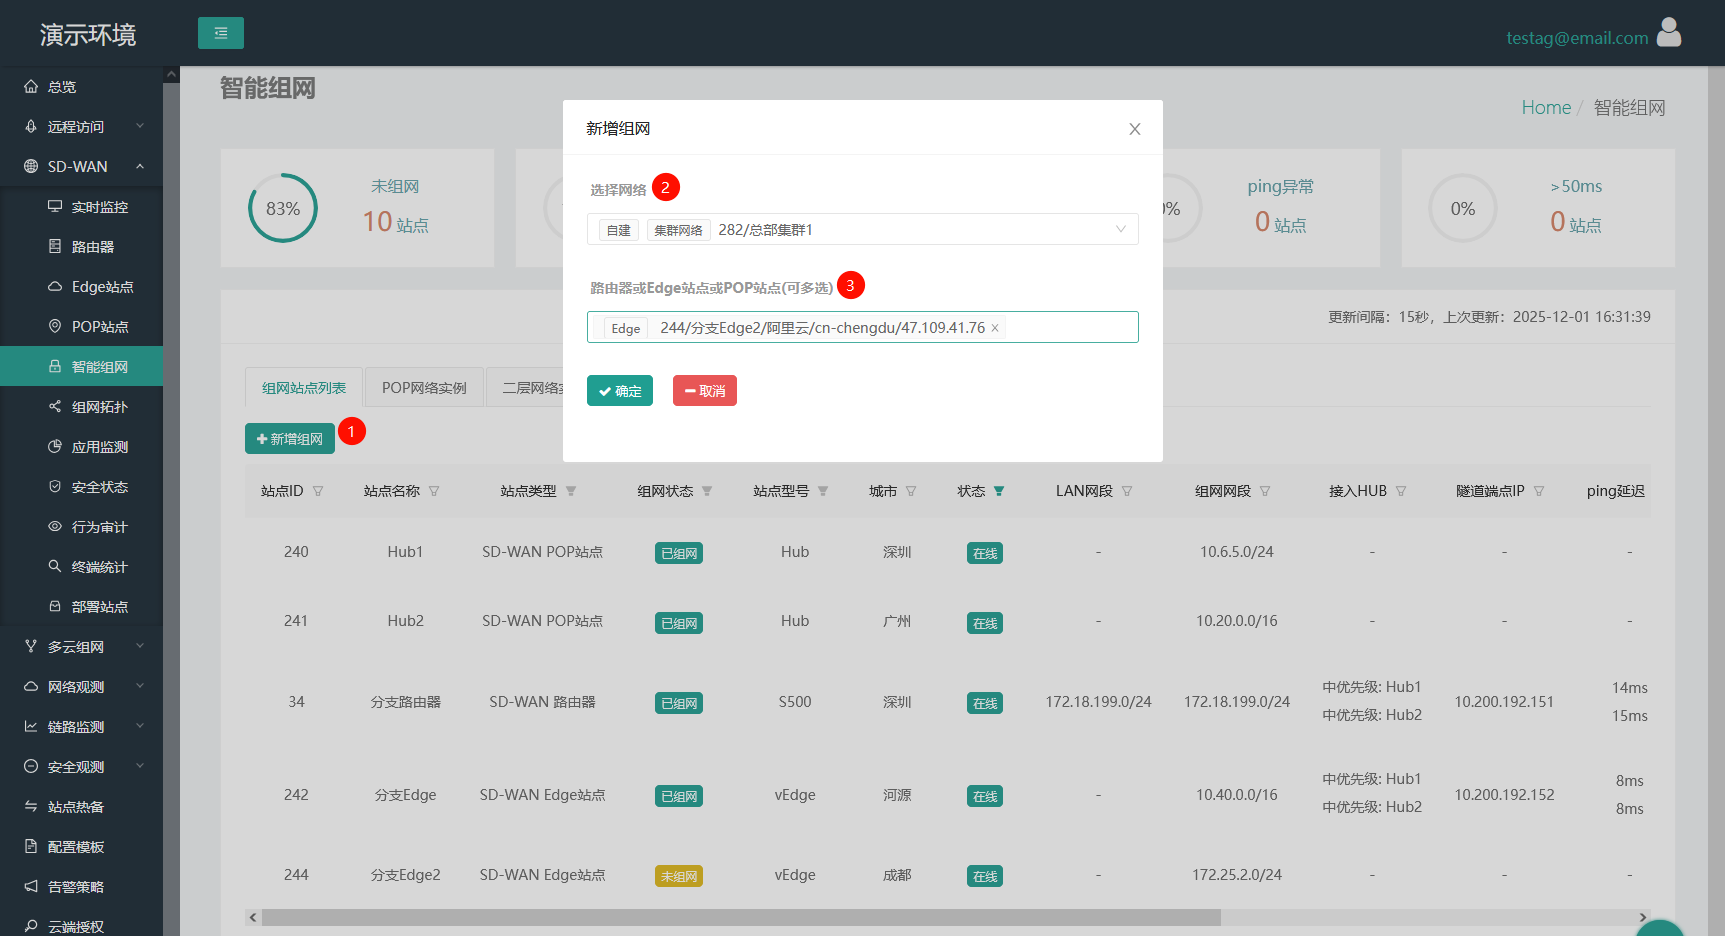Viewport: 1725px width, 936px height.
Task: Select 智能组网 in the sidebar
Action: pyautogui.click(x=81, y=367)
